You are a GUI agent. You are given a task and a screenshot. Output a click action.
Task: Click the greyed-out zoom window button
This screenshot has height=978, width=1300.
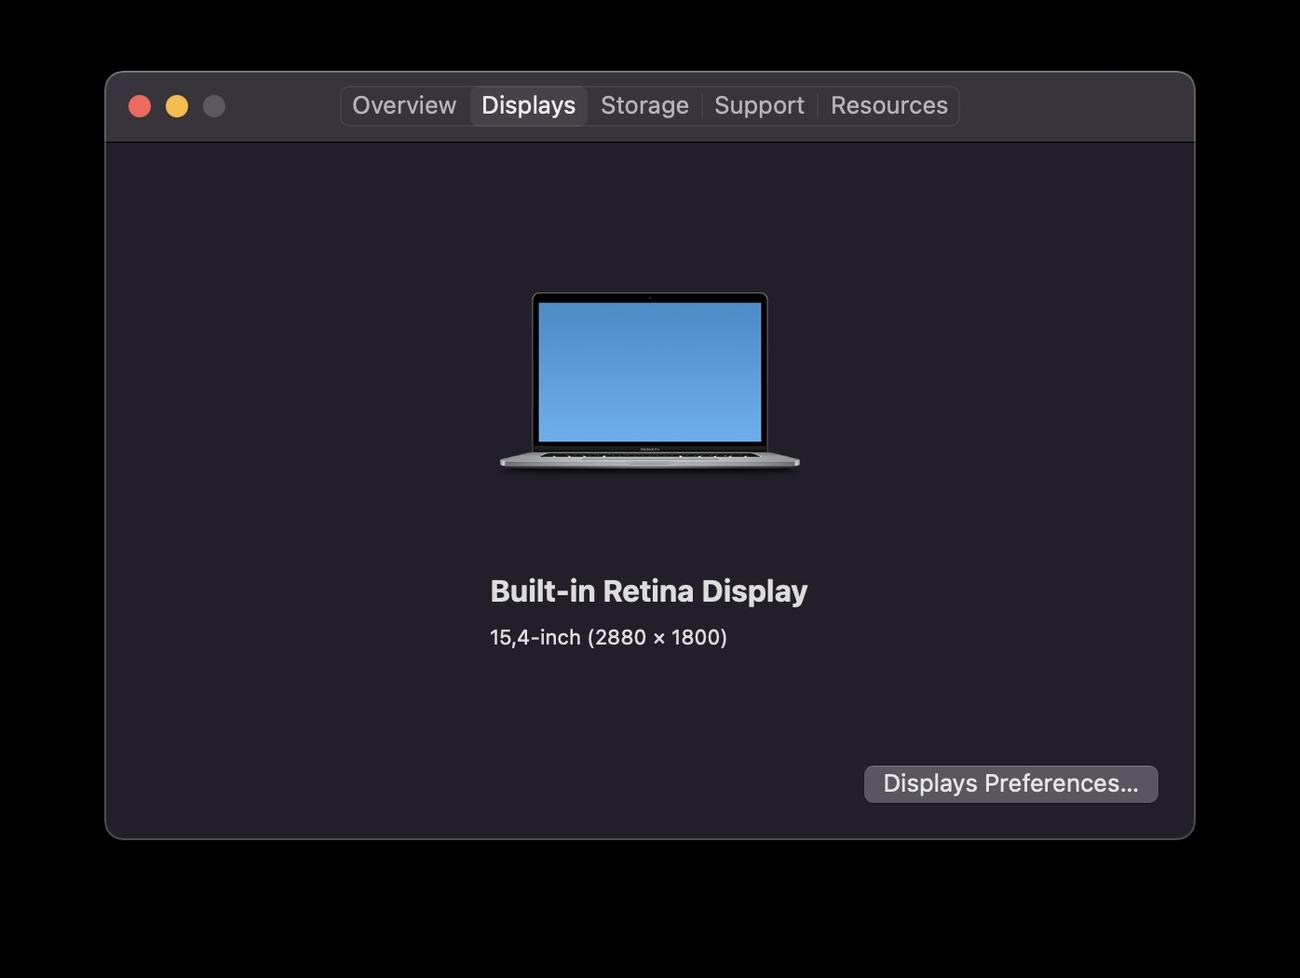point(214,106)
